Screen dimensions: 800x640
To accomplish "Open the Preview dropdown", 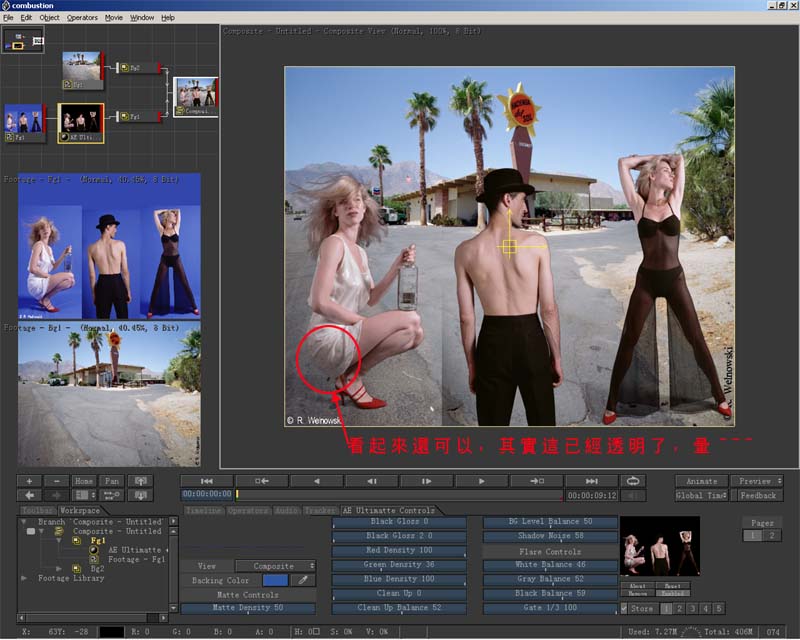I will pyautogui.click(x=757, y=481).
